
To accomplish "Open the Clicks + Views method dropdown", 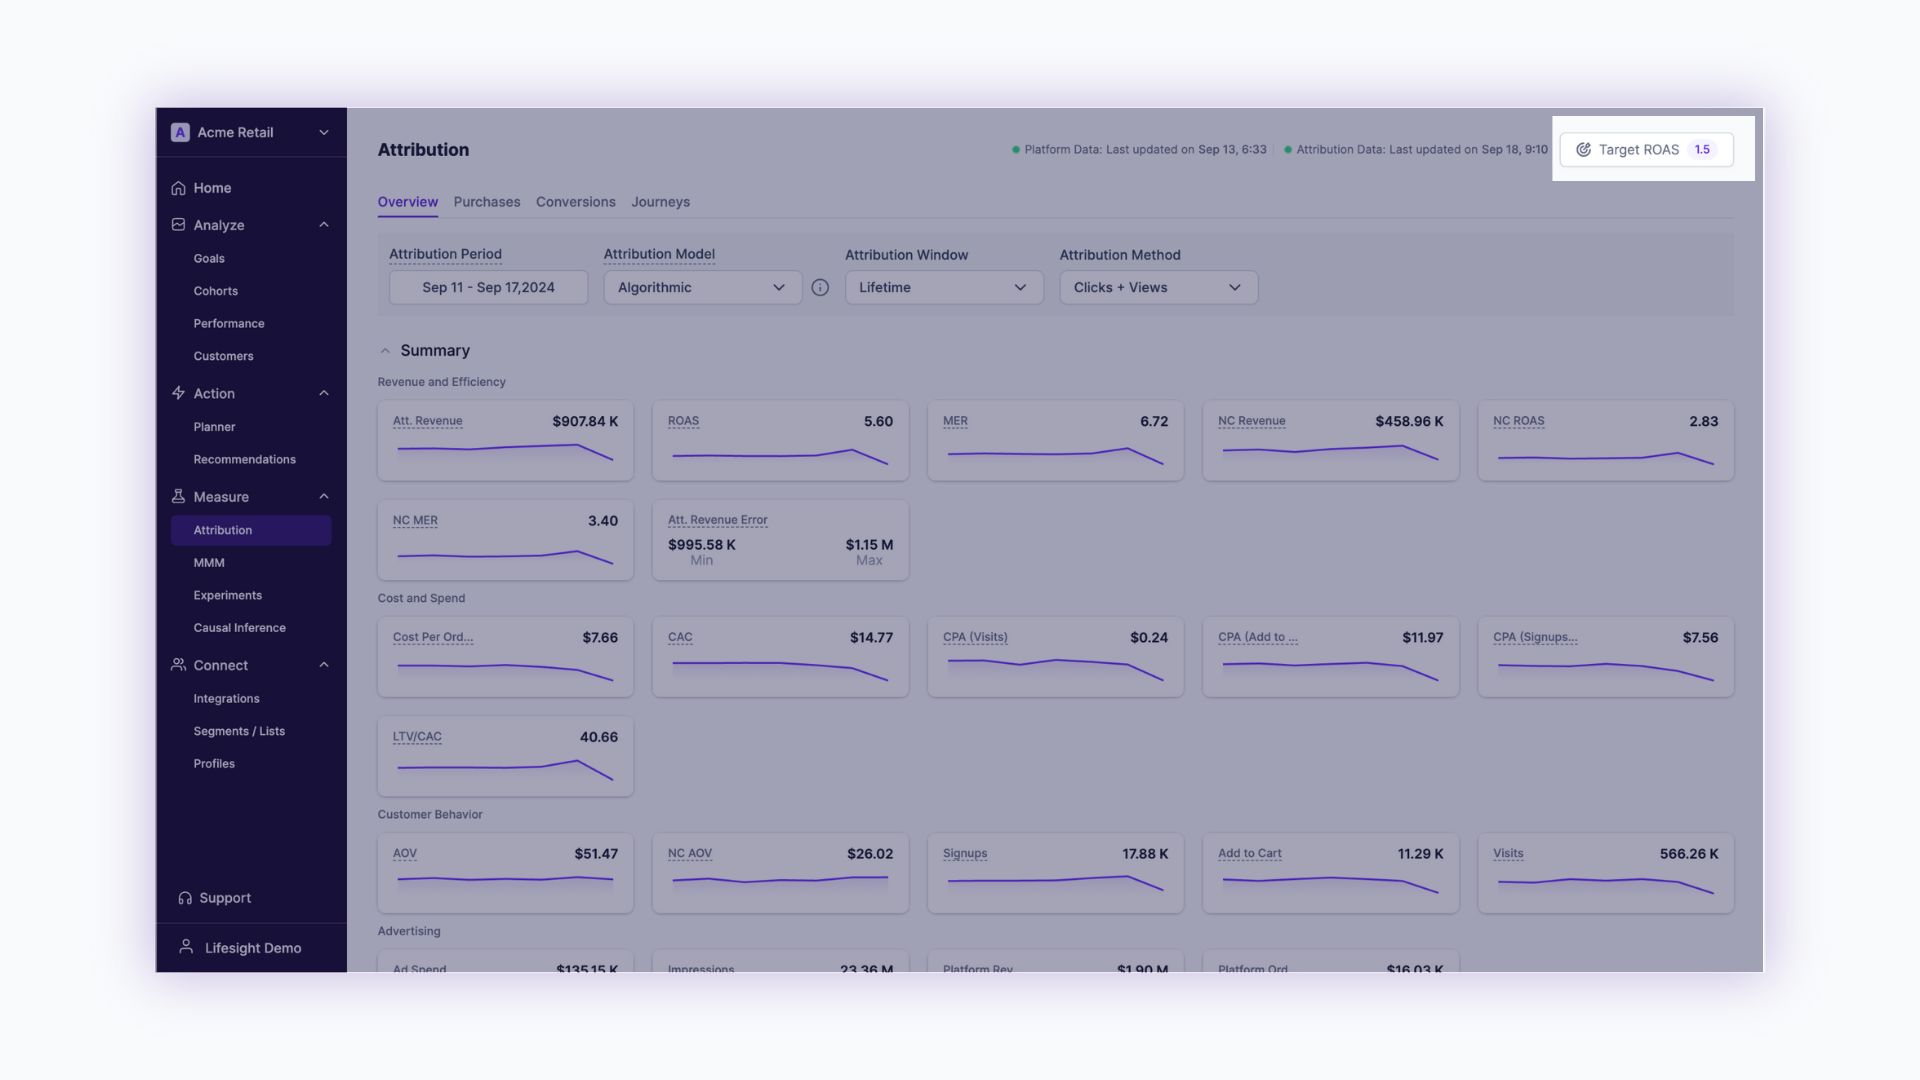I will tap(1158, 288).
